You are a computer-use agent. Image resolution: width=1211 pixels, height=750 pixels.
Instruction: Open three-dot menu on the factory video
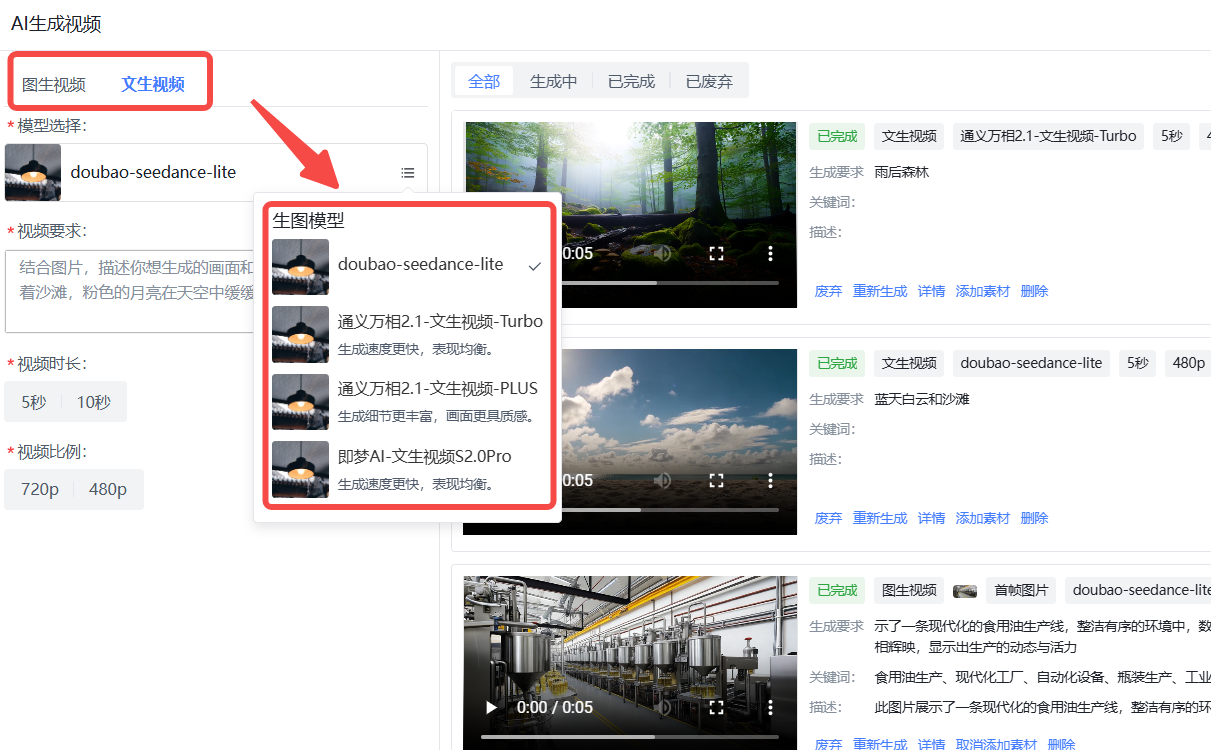pyautogui.click(x=770, y=707)
